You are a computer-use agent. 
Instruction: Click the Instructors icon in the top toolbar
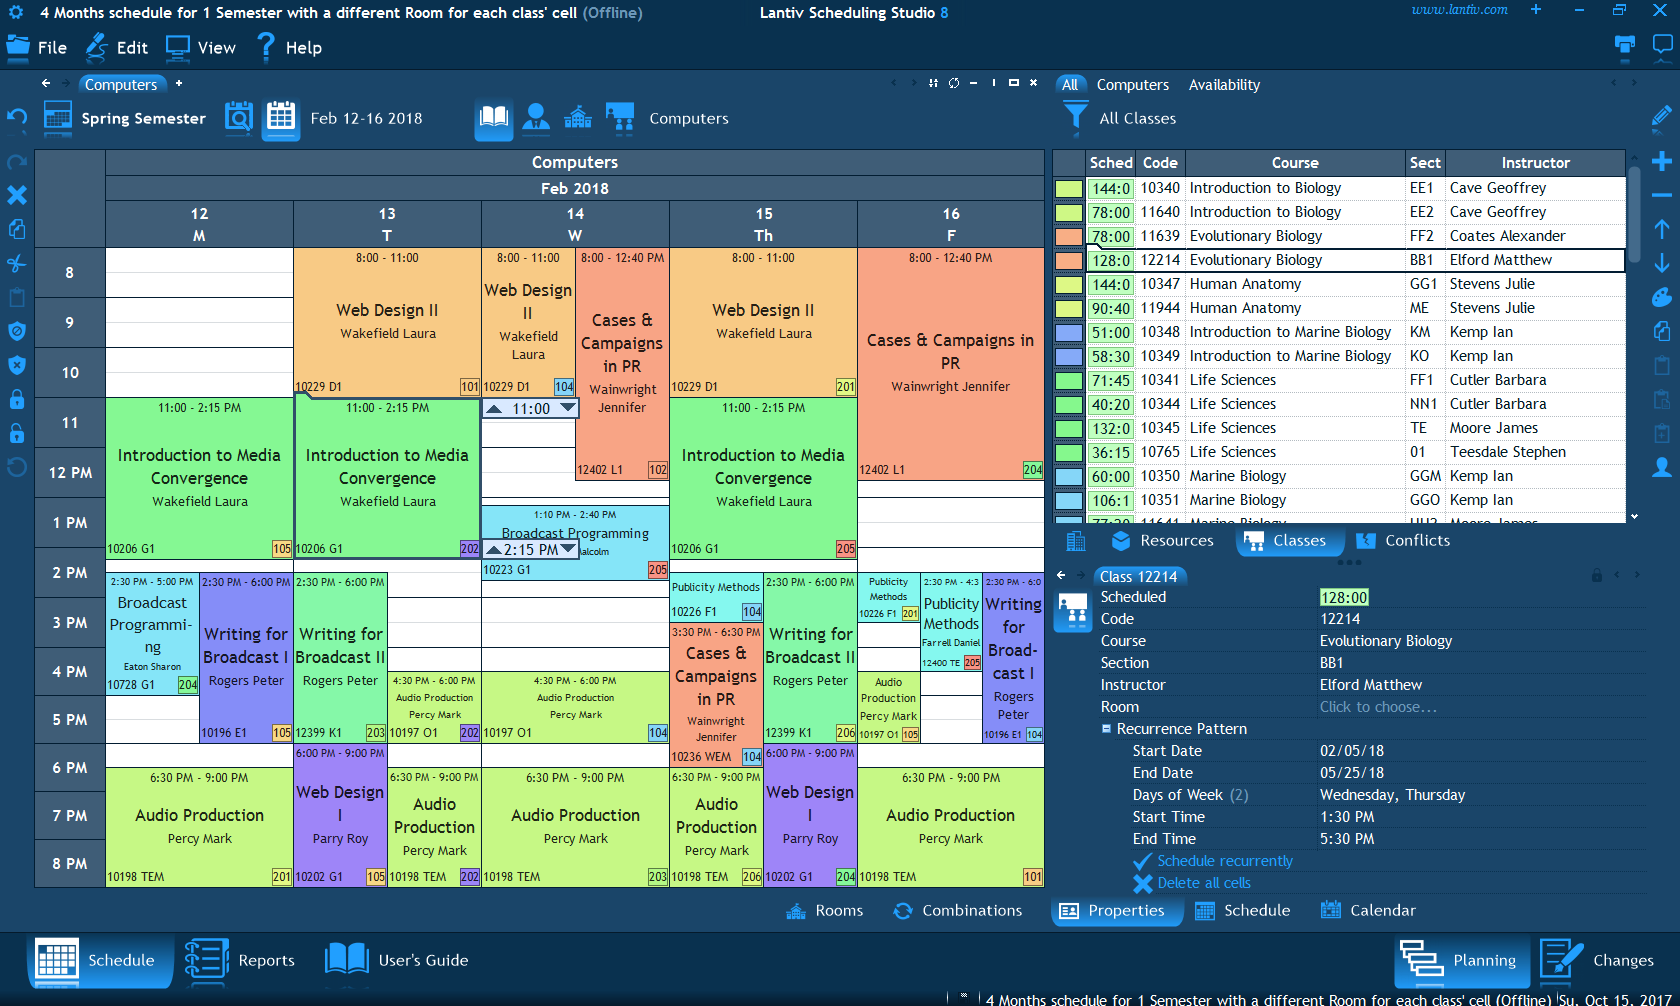[536, 118]
